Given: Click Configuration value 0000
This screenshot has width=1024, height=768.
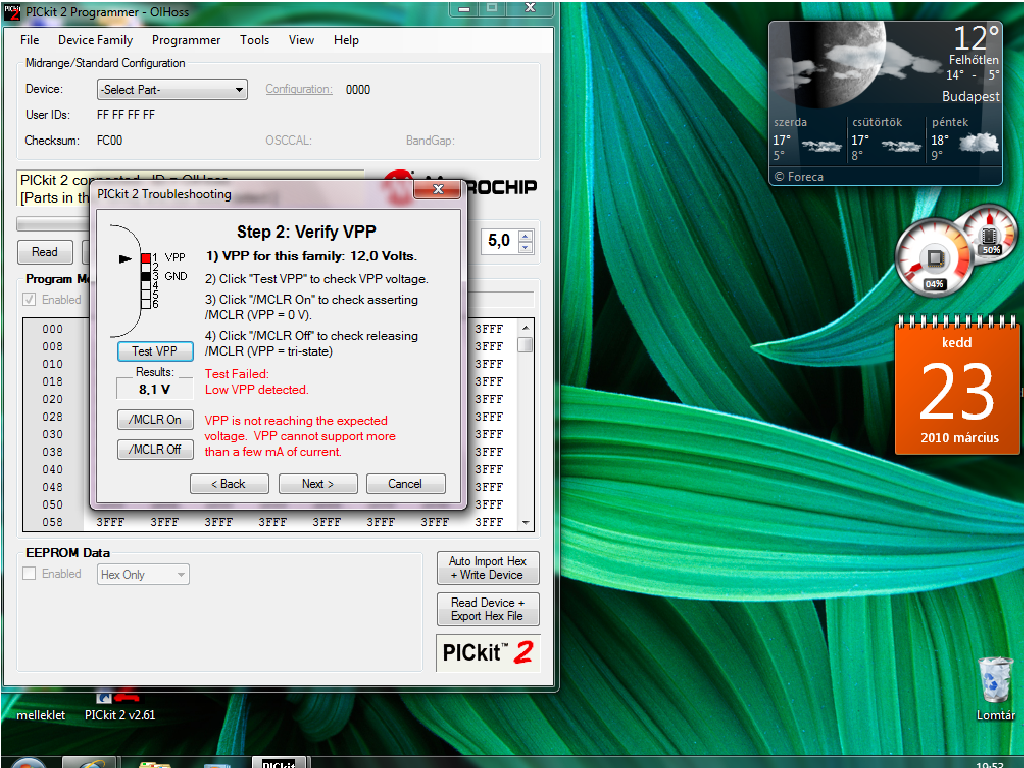Looking at the screenshot, I should [x=358, y=89].
